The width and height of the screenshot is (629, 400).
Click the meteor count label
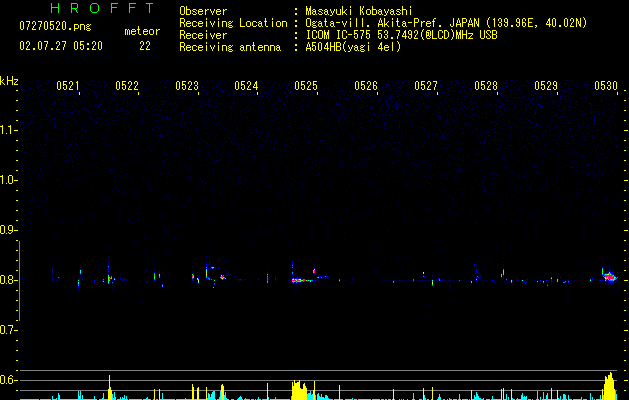[x=142, y=31]
